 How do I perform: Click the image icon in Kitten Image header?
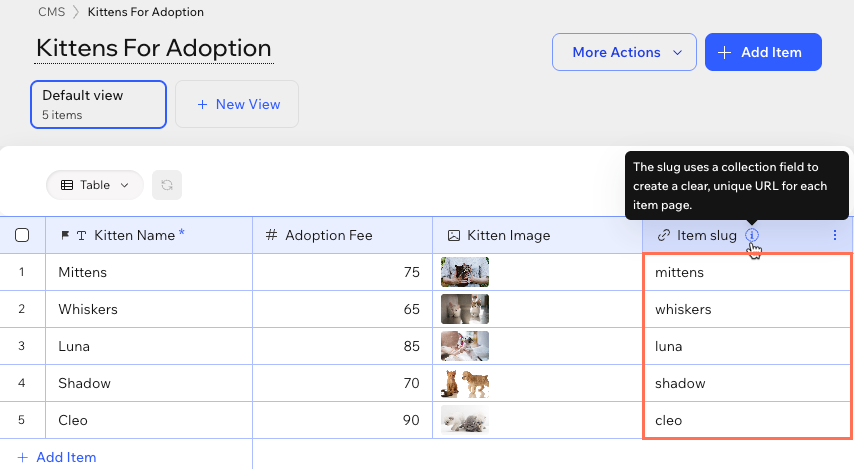454,235
